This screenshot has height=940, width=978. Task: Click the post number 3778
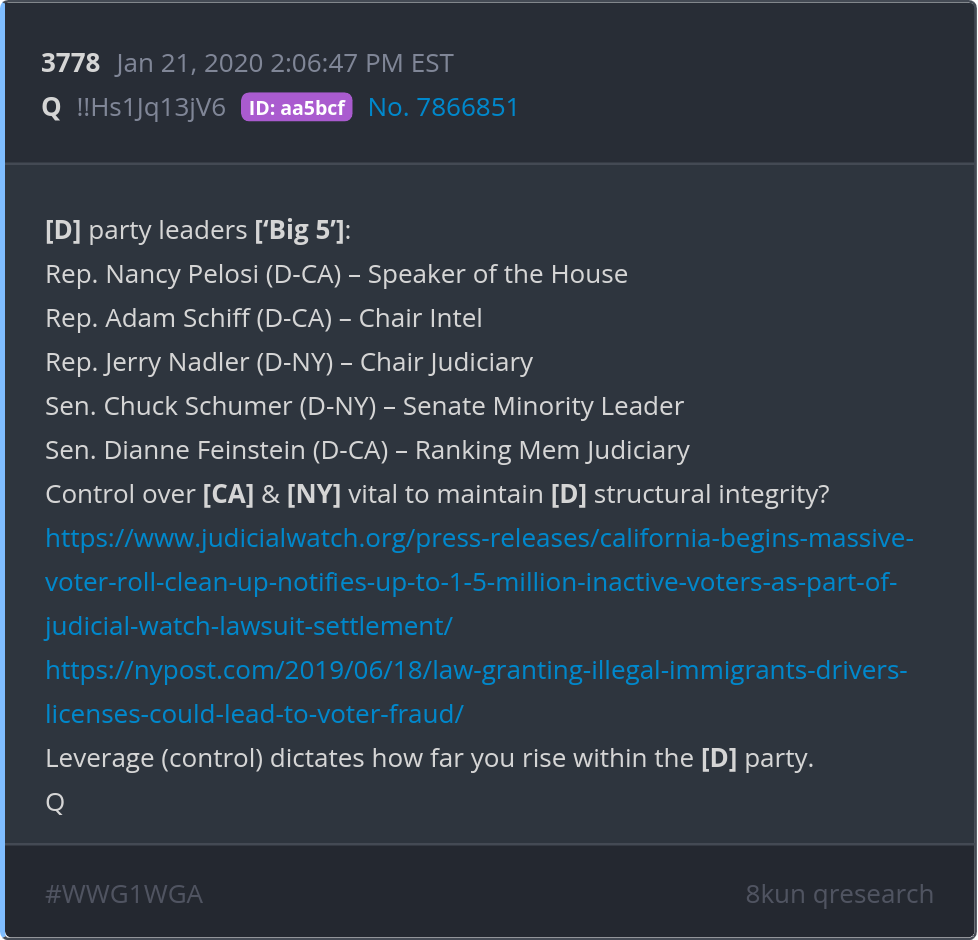pos(70,64)
